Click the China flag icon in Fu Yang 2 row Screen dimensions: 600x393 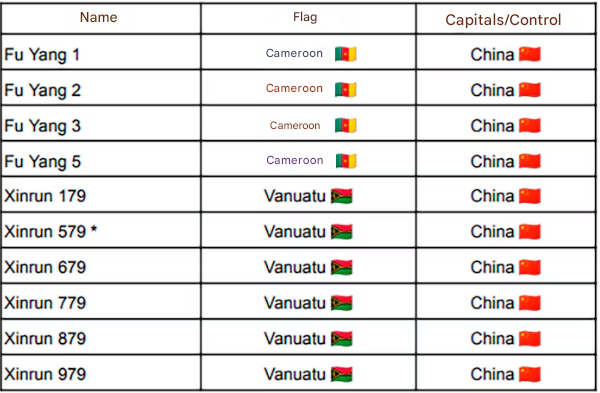(x=530, y=90)
